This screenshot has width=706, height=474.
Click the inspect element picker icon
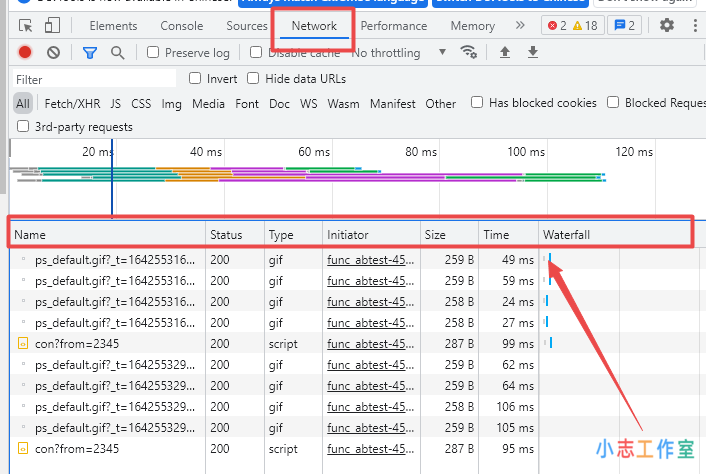pyautogui.click(x=26, y=26)
